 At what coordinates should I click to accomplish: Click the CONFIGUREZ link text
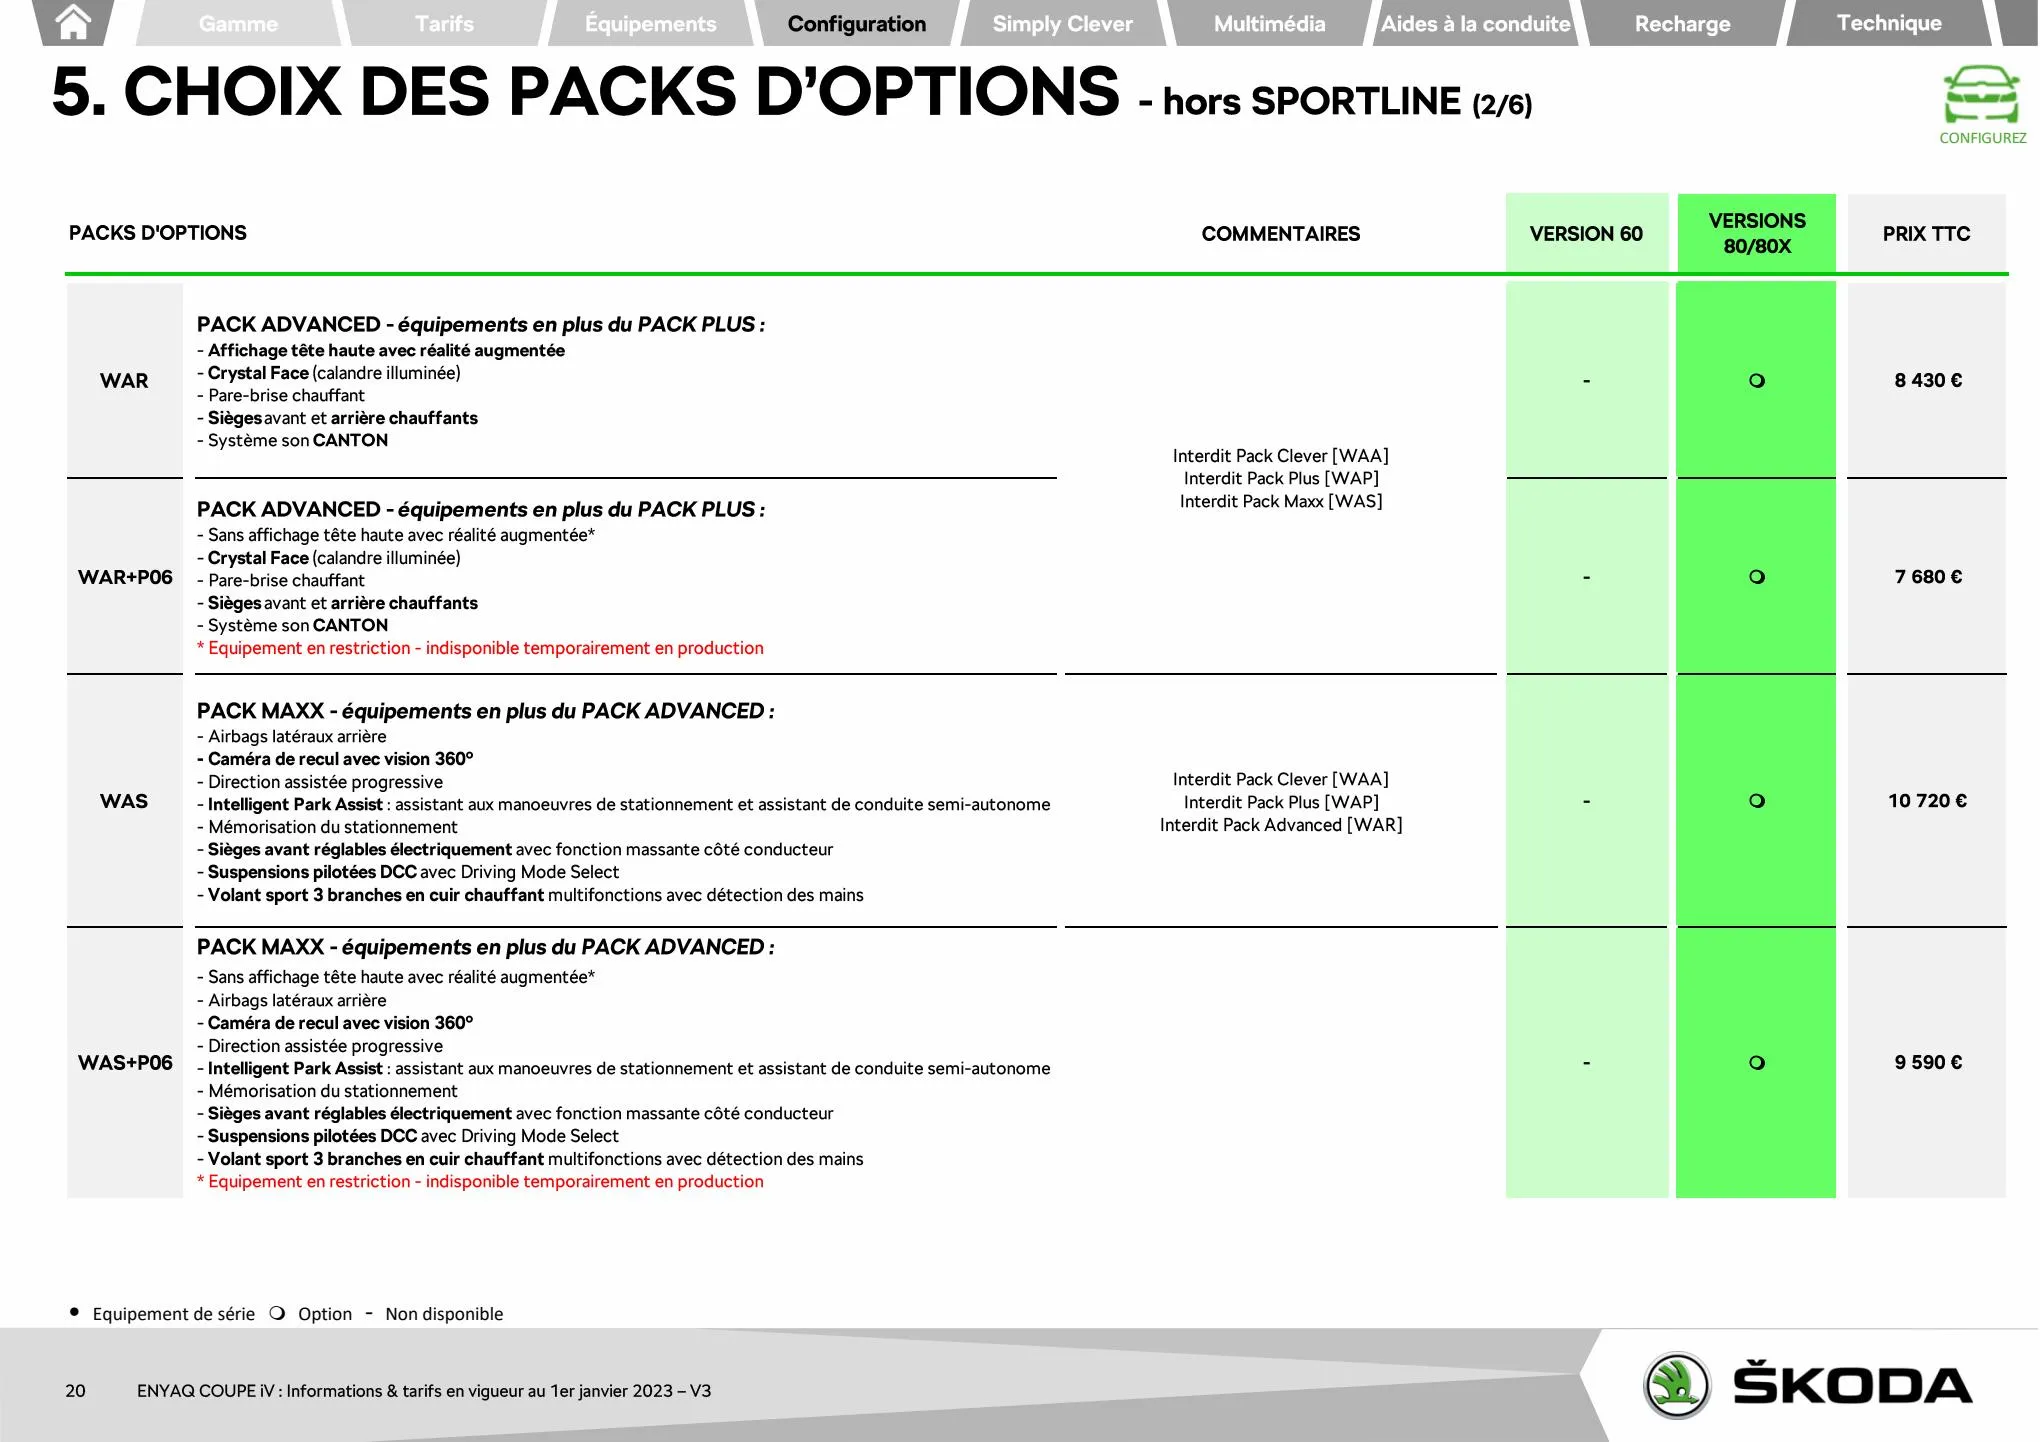click(1983, 138)
